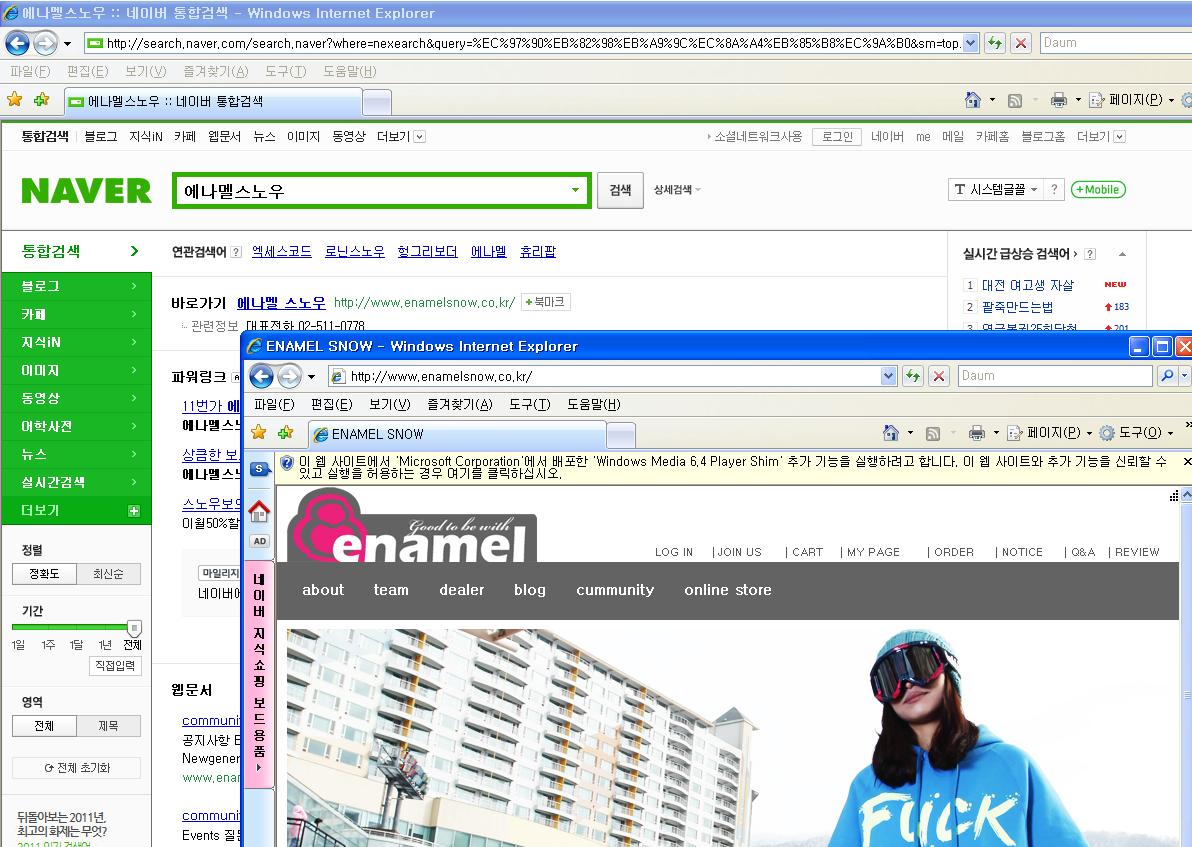Image resolution: width=1192 pixels, height=847 pixels.
Task: Open 파일(F) menu in ENAMEL SNOW window
Action: pos(274,404)
